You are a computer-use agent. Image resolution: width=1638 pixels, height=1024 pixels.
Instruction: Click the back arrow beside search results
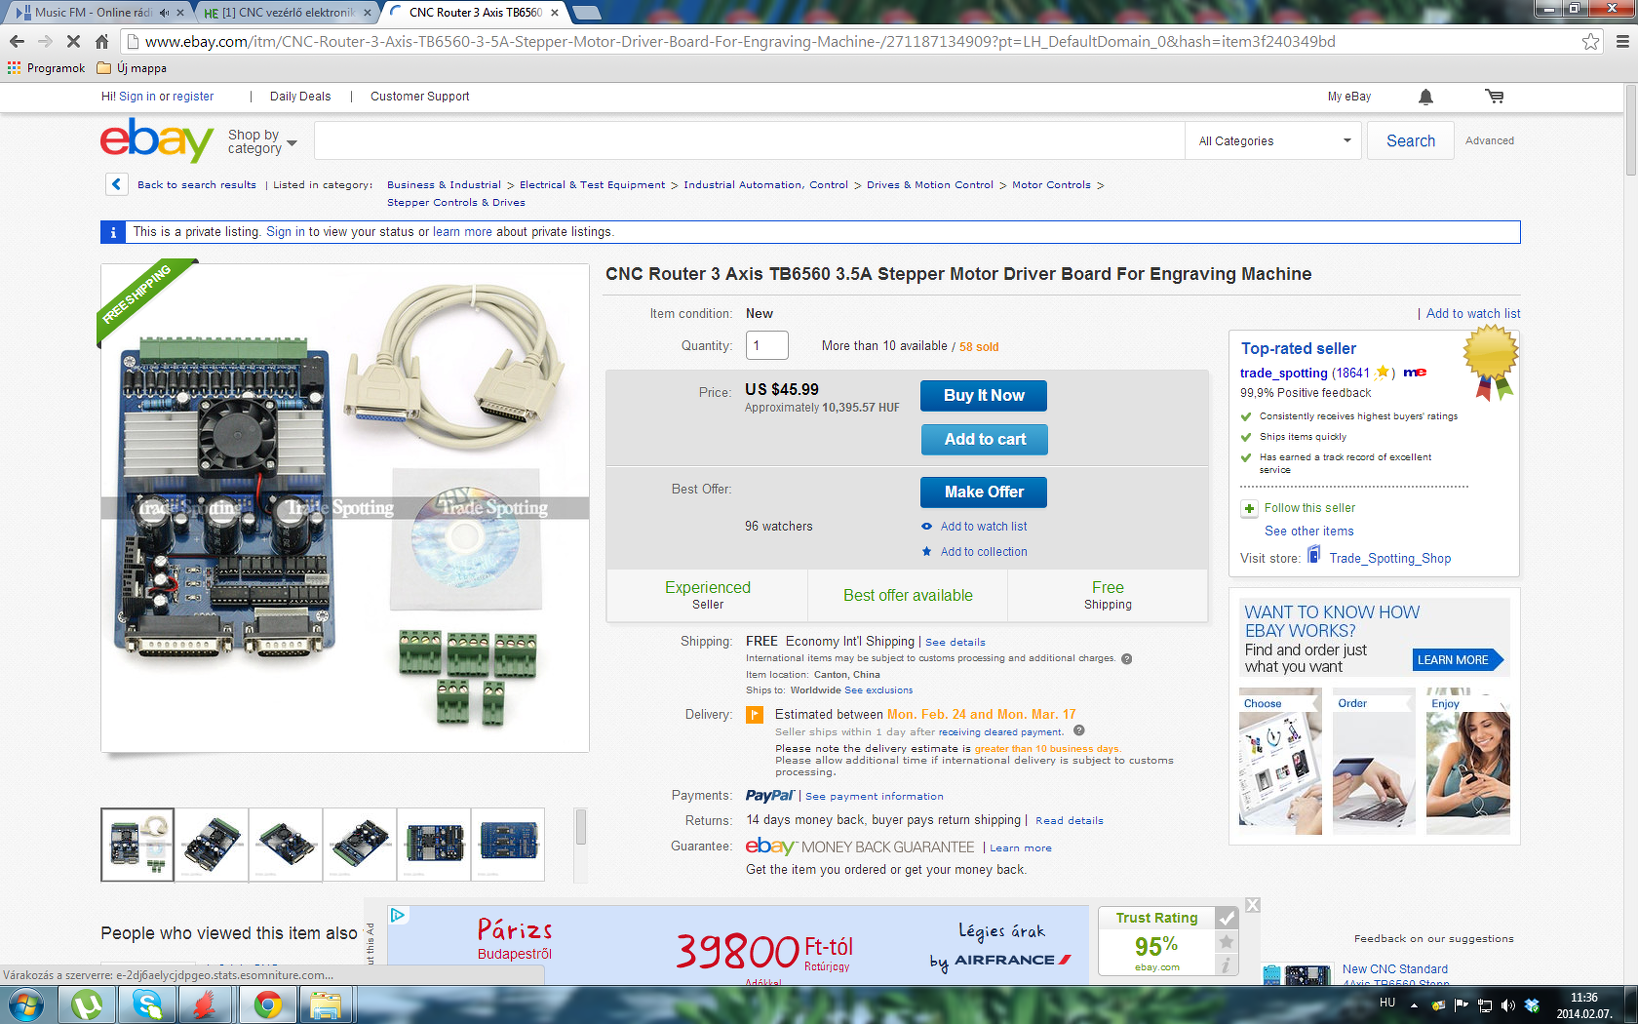pyautogui.click(x=116, y=184)
